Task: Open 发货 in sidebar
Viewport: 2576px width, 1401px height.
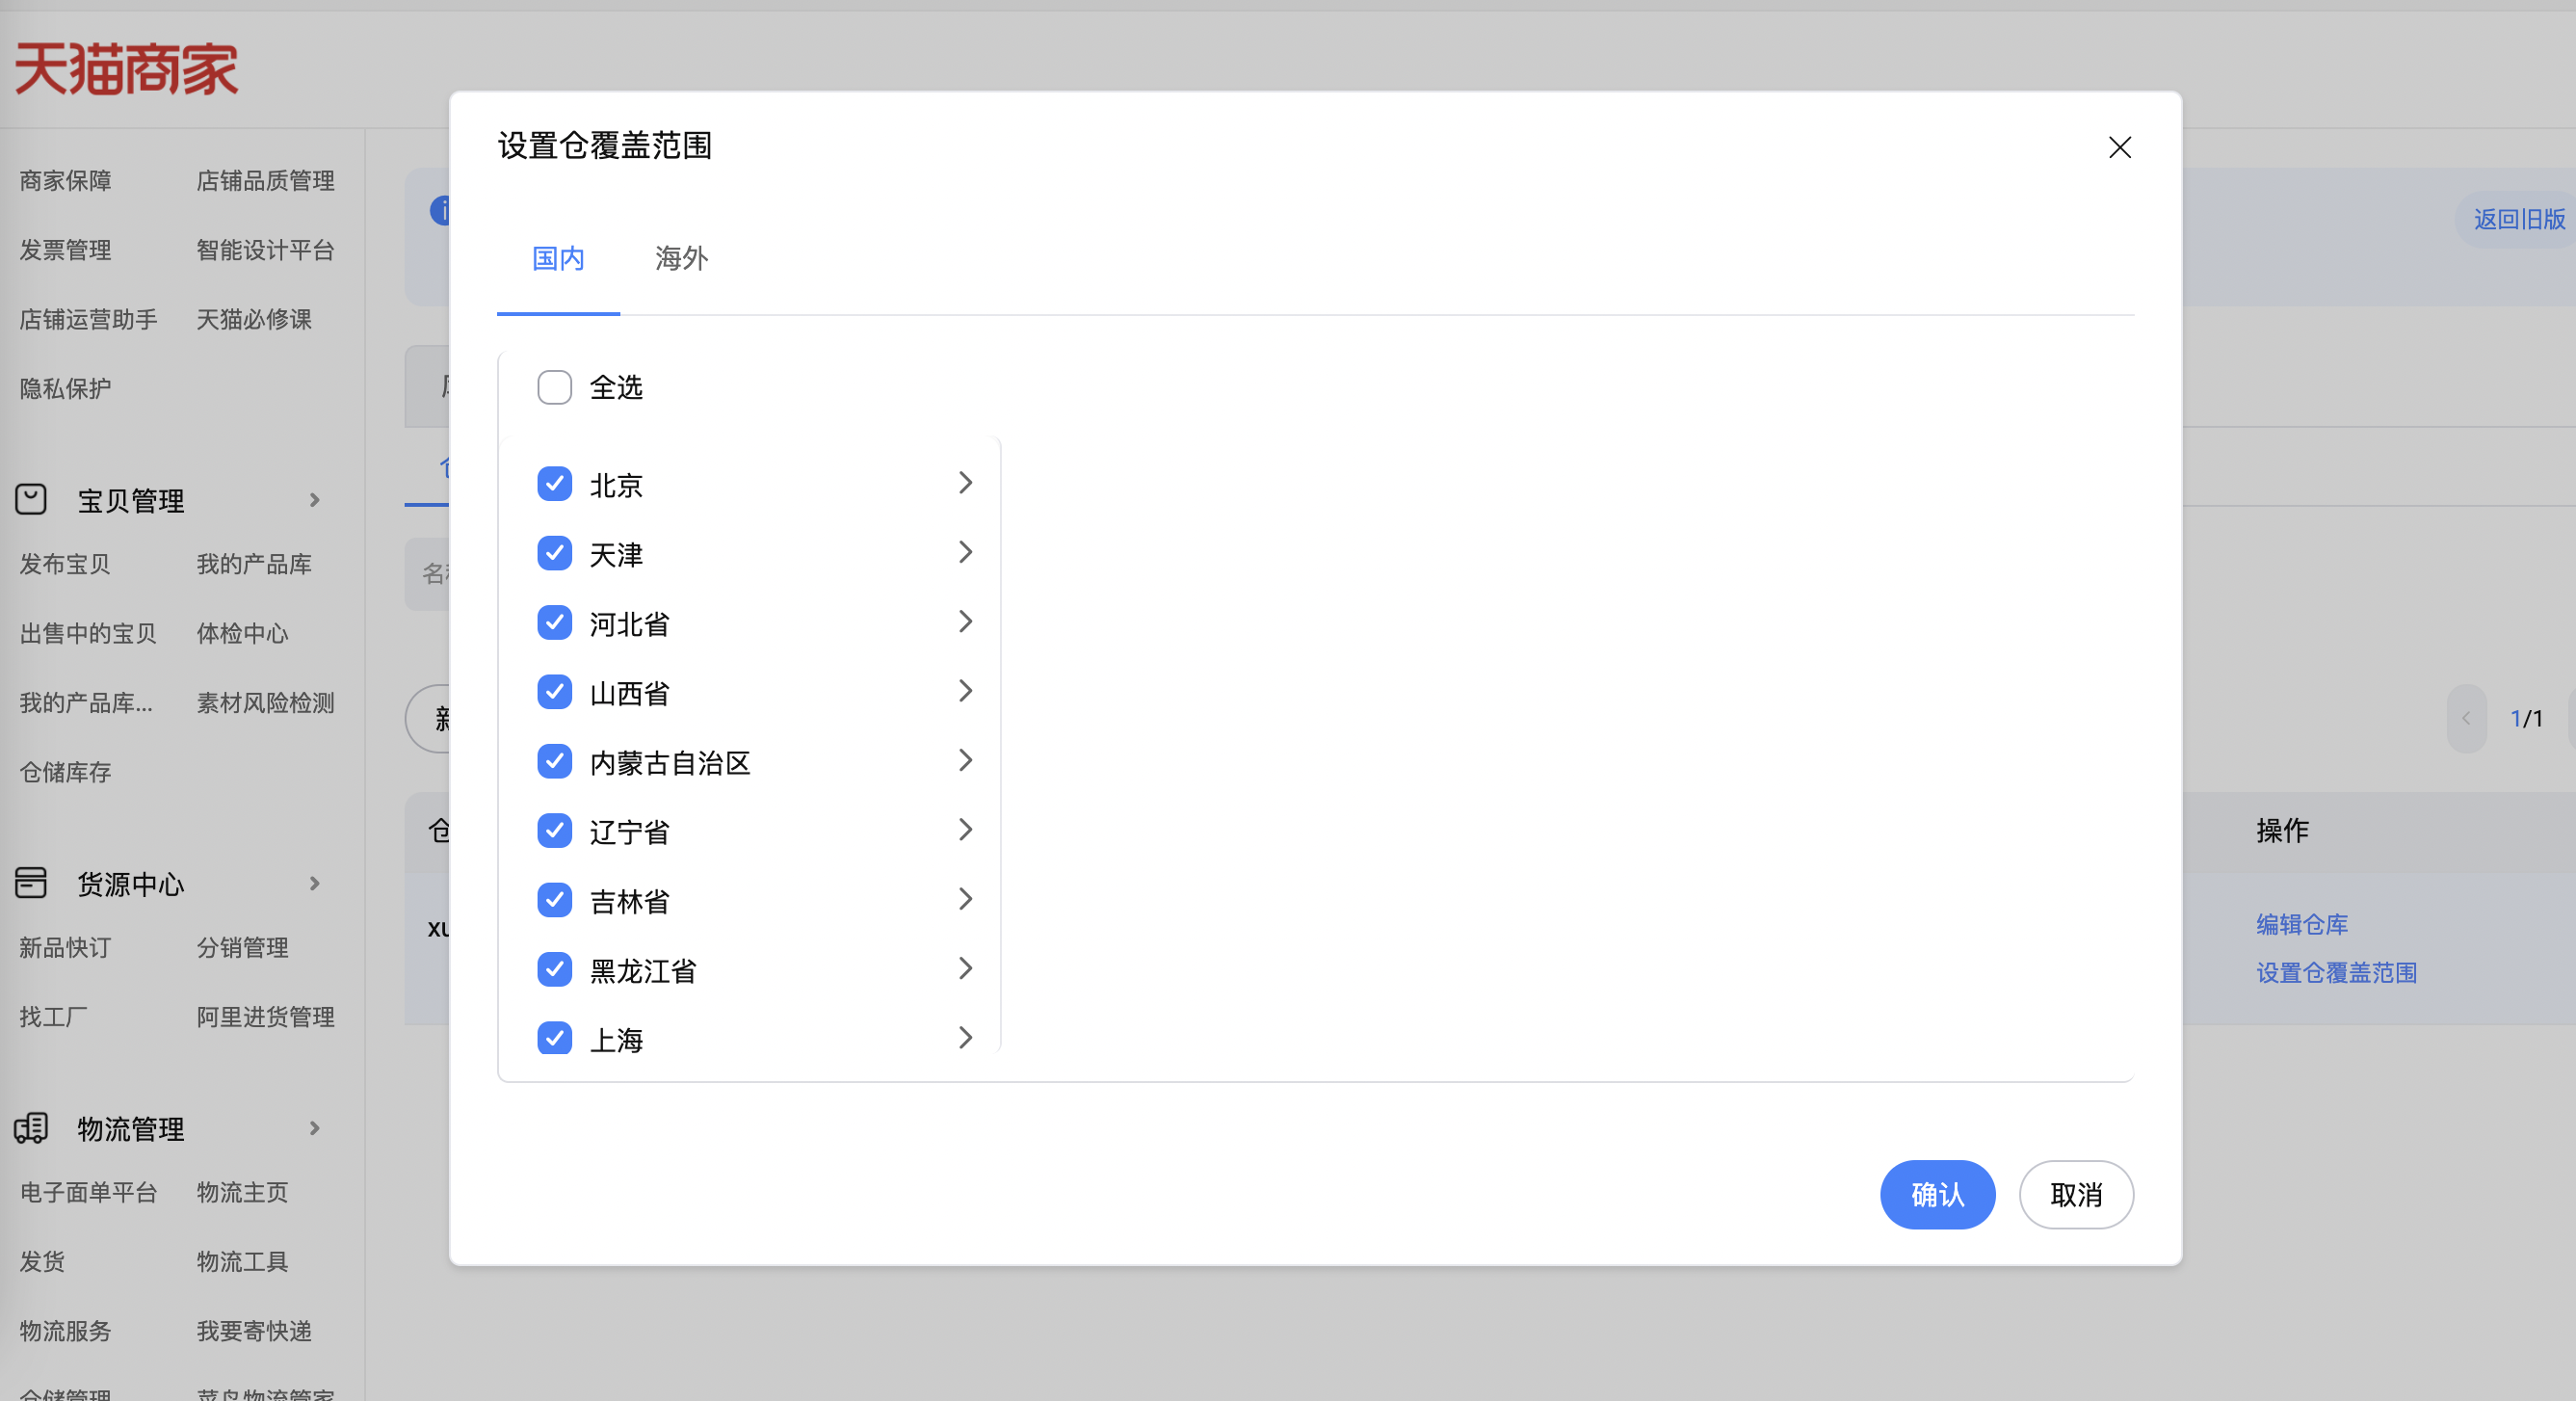Action: click(42, 1261)
